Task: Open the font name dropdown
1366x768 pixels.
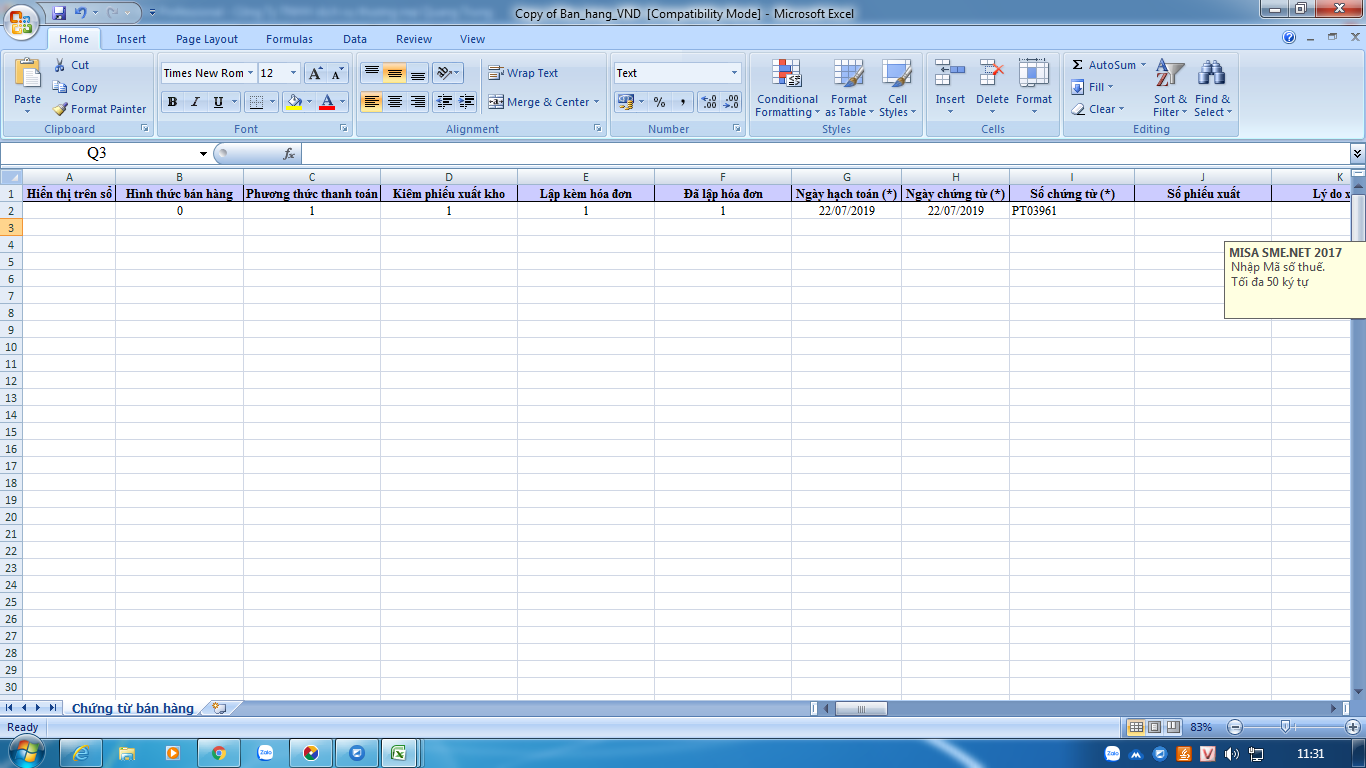Action: [x=250, y=73]
